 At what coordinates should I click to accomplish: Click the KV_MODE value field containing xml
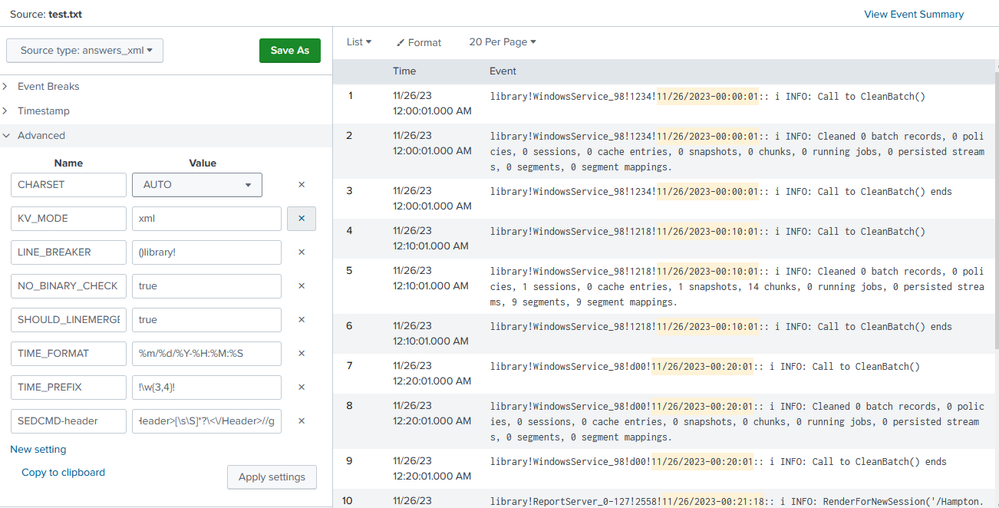[206, 219]
